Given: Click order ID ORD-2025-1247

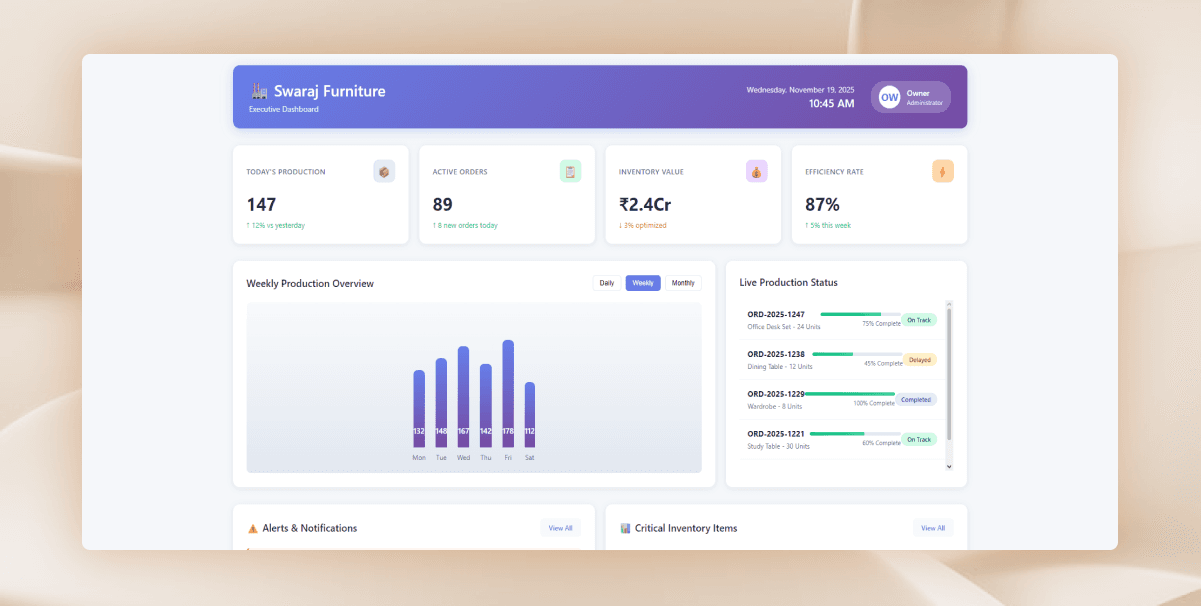Looking at the screenshot, I should coord(776,314).
